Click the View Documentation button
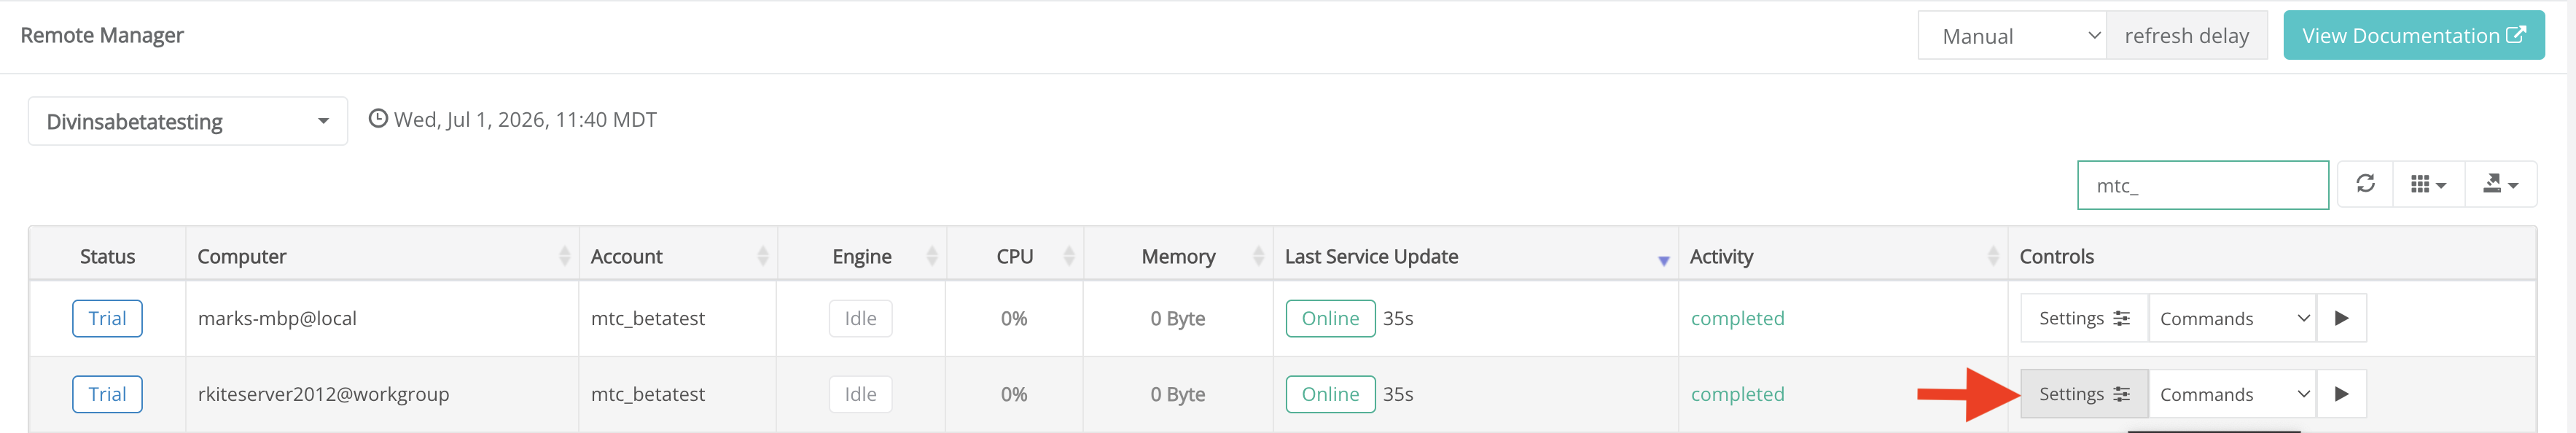2576x433 pixels. 2413,36
